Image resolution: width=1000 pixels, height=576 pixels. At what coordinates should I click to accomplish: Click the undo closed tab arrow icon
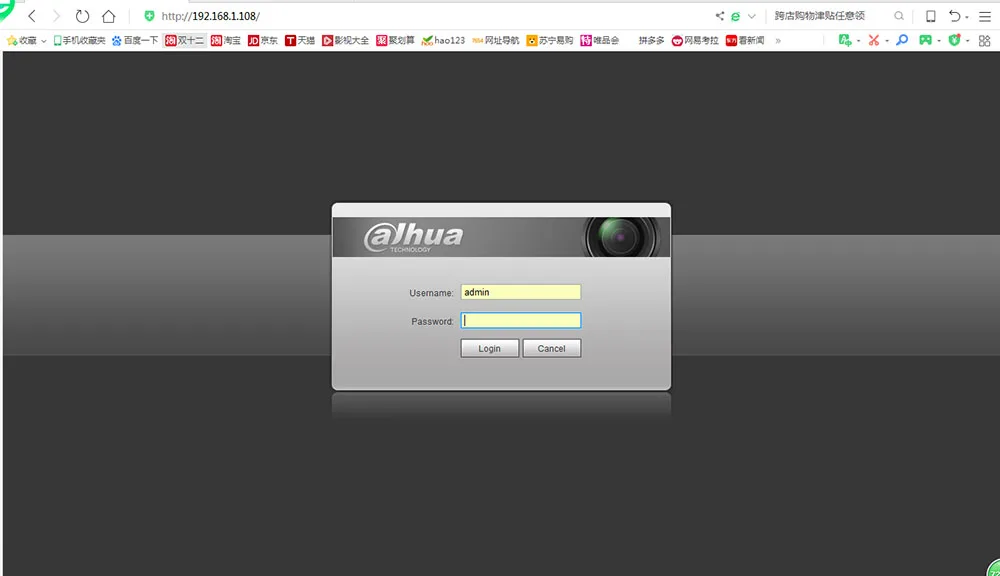(955, 16)
